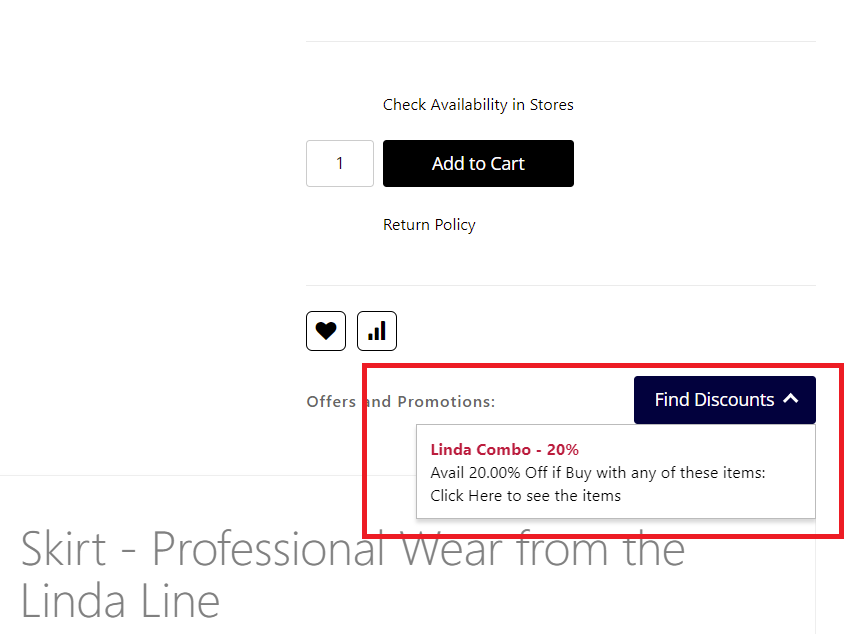Viewport: 857px width, 637px height.
Task: Focus the quantity input showing 1
Action: (x=340, y=163)
